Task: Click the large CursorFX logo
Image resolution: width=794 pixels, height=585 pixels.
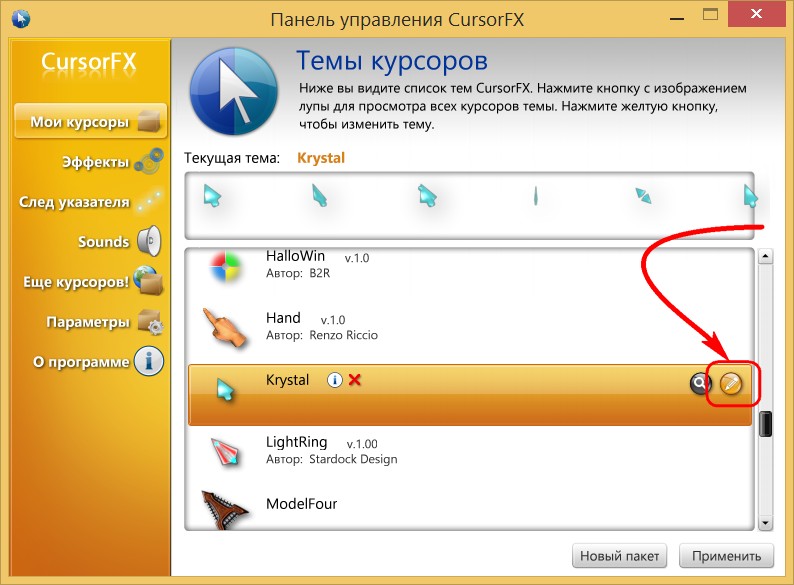Action: 234,91
